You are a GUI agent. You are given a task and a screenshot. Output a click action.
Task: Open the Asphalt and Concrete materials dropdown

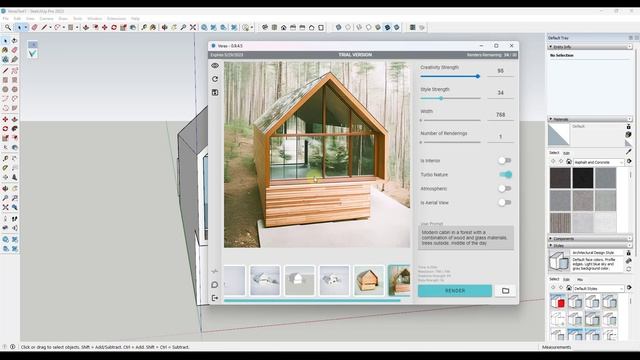(599, 162)
